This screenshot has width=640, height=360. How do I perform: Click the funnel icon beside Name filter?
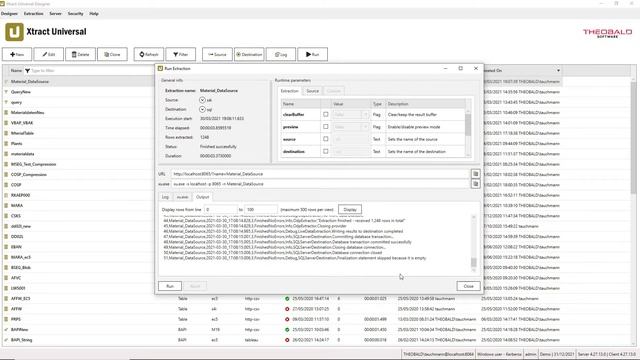[x=27, y=71]
